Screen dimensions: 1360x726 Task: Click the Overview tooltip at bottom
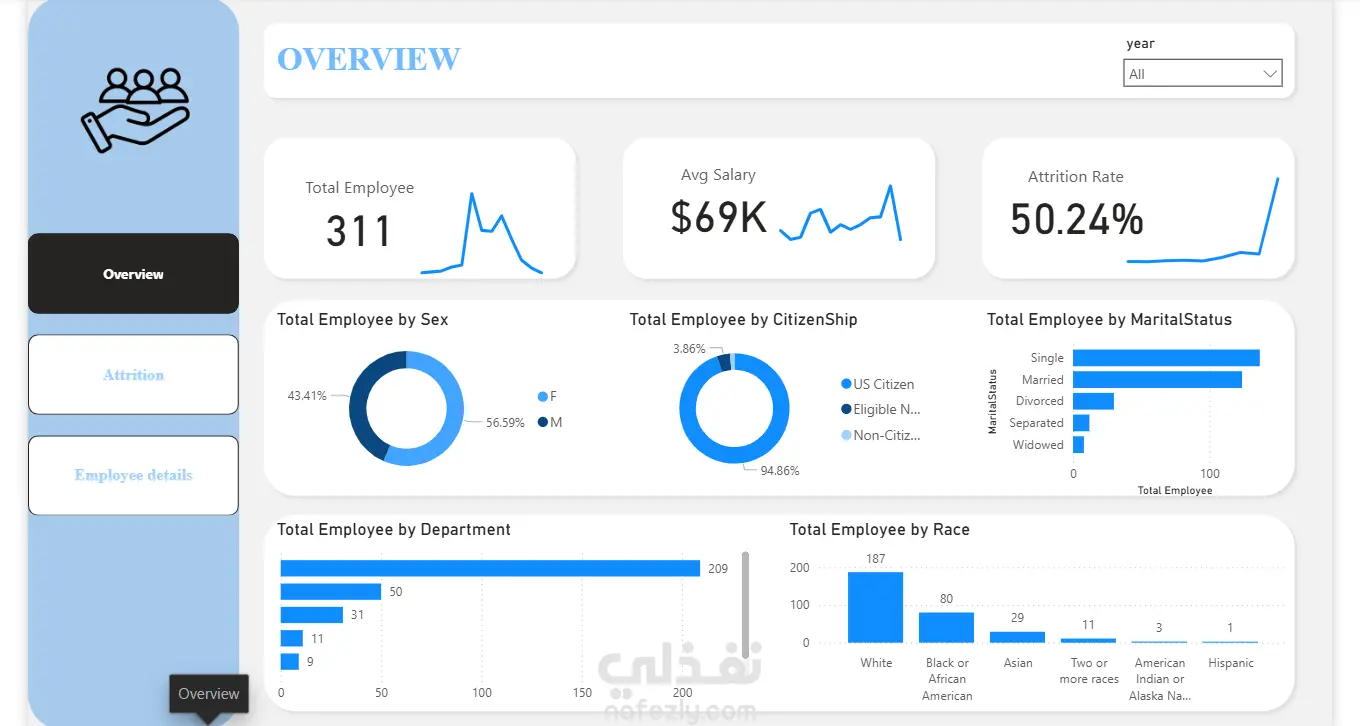point(209,694)
